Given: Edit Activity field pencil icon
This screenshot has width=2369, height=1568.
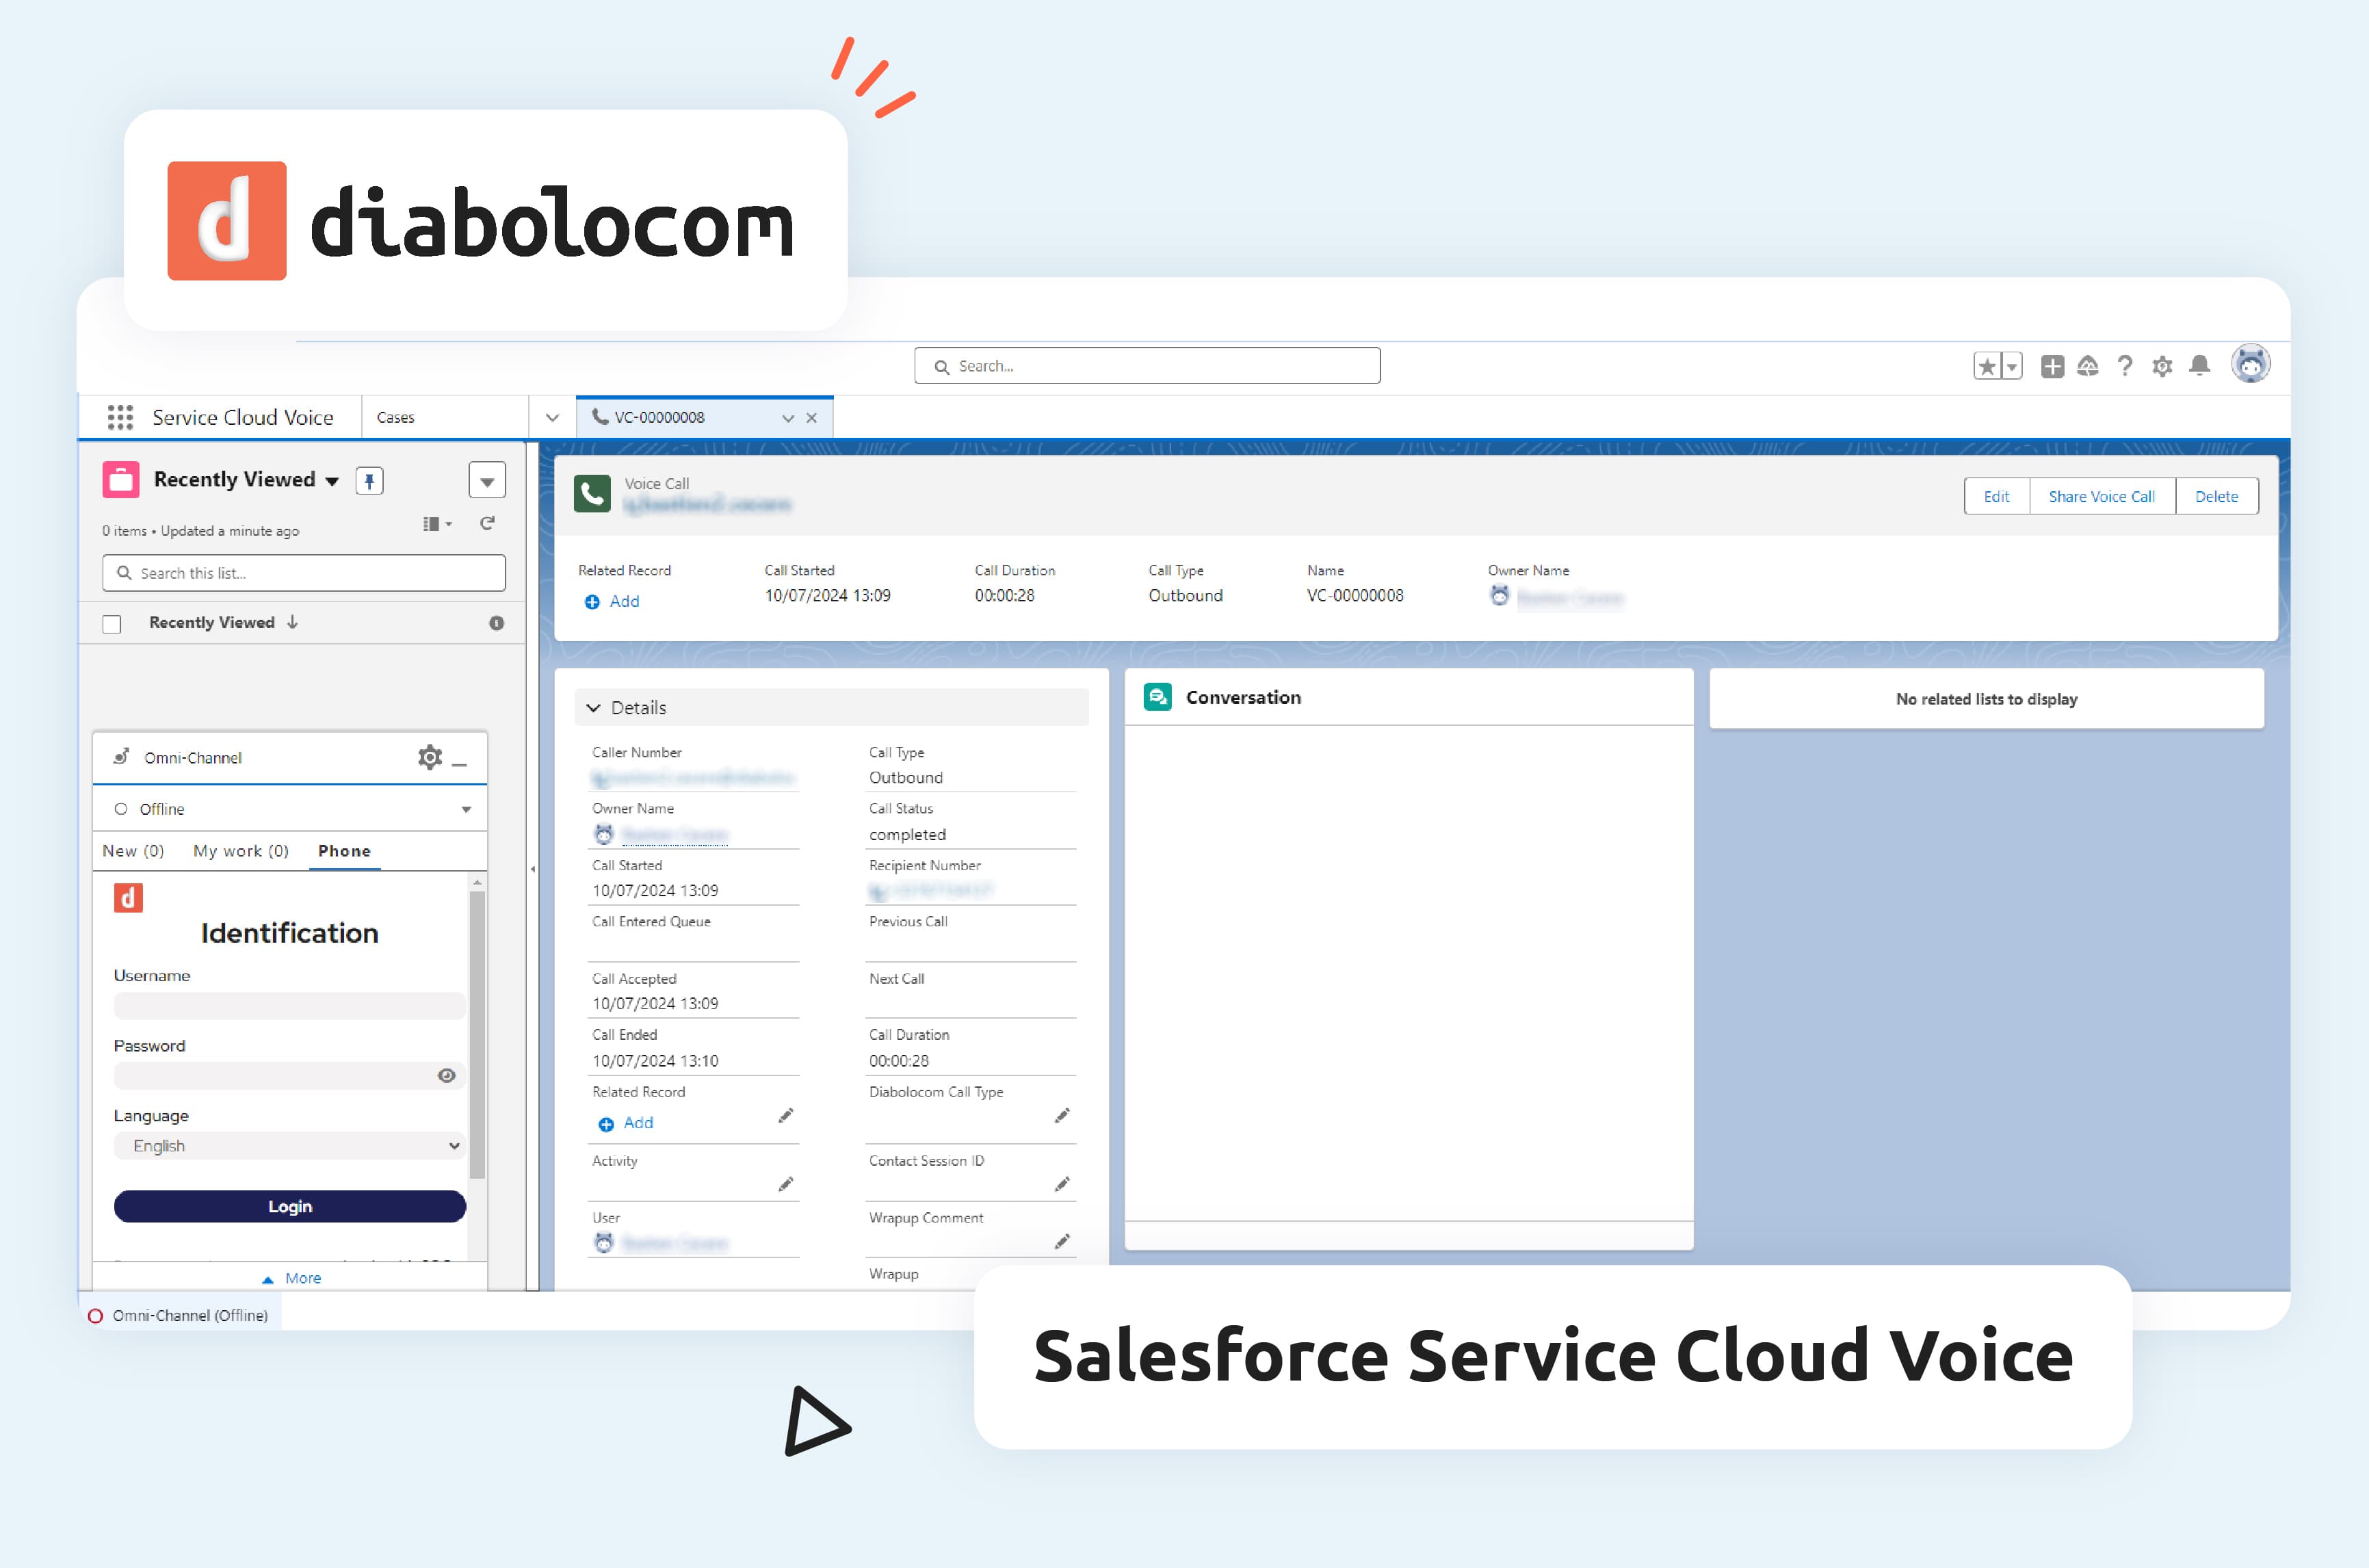Looking at the screenshot, I should click(786, 1185).
